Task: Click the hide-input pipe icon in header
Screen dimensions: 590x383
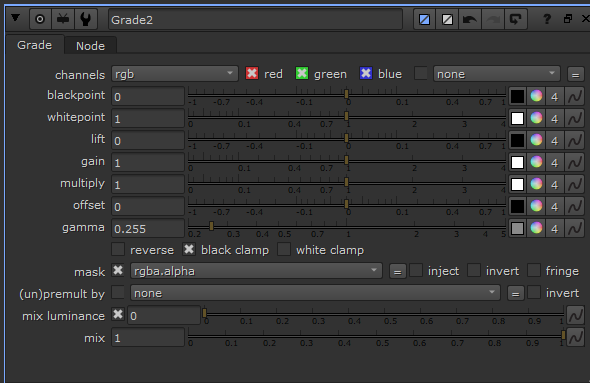Action: (62, 19)
